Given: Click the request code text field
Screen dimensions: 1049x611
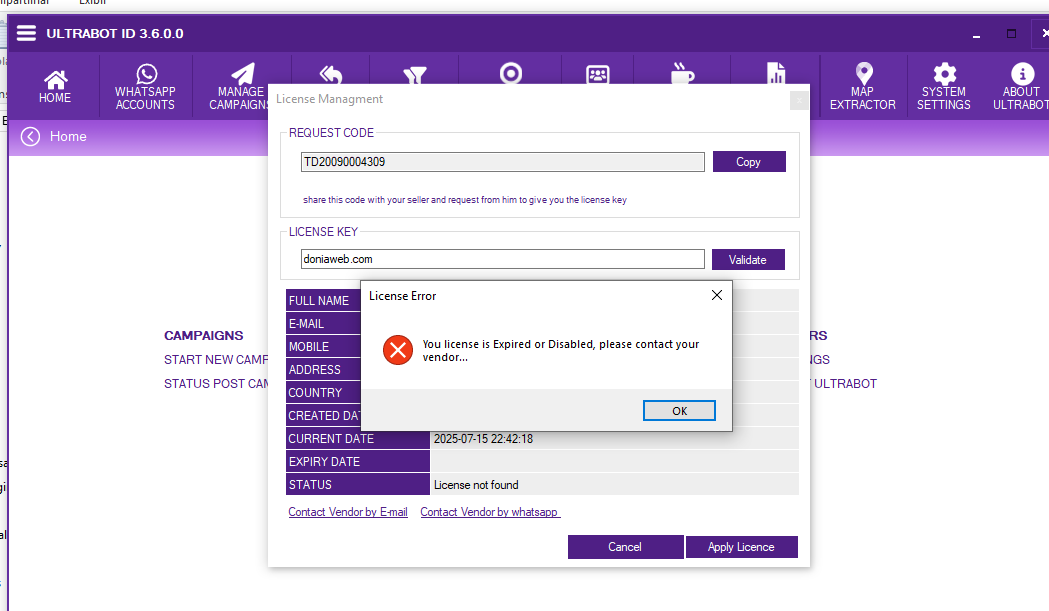Looking at the screenshot, I should (502, 162).
